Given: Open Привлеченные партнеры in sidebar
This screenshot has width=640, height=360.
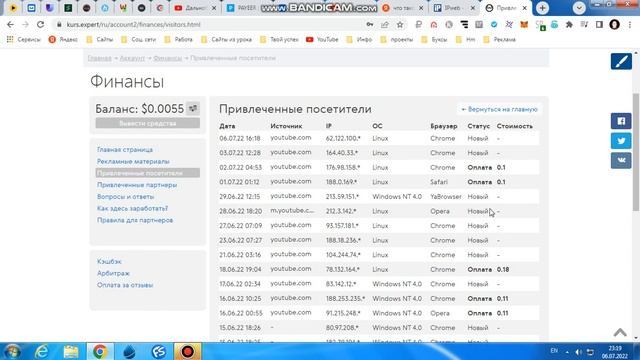Looking at the screenshot, I should (x=137, y=185).
